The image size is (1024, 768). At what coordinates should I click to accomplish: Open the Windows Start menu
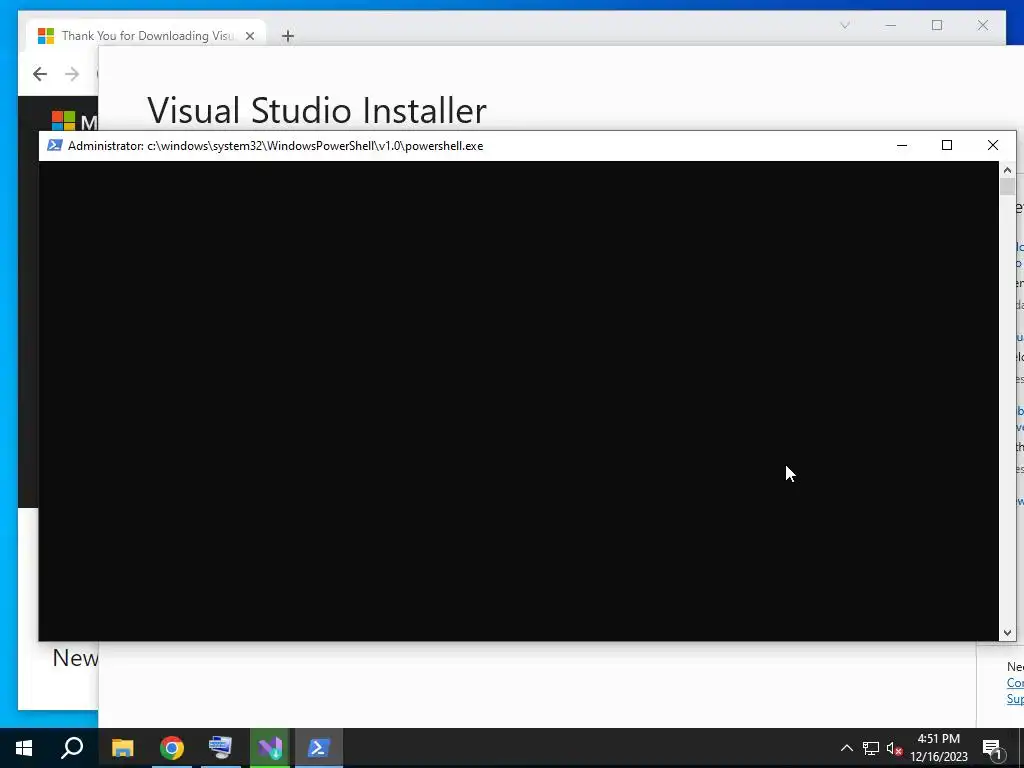pyautogui.click(x=24, y=748)
